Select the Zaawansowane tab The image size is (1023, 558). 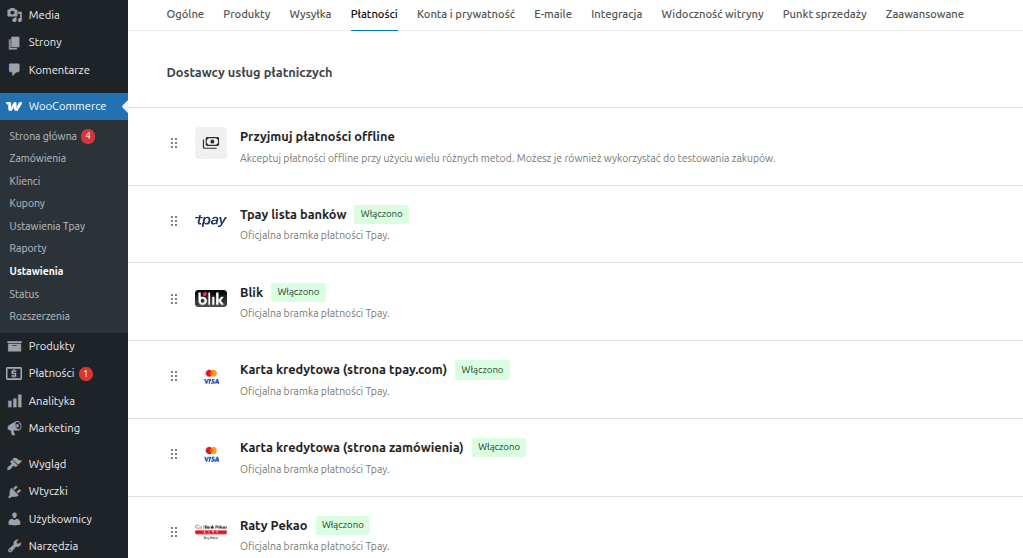[924, 15]
